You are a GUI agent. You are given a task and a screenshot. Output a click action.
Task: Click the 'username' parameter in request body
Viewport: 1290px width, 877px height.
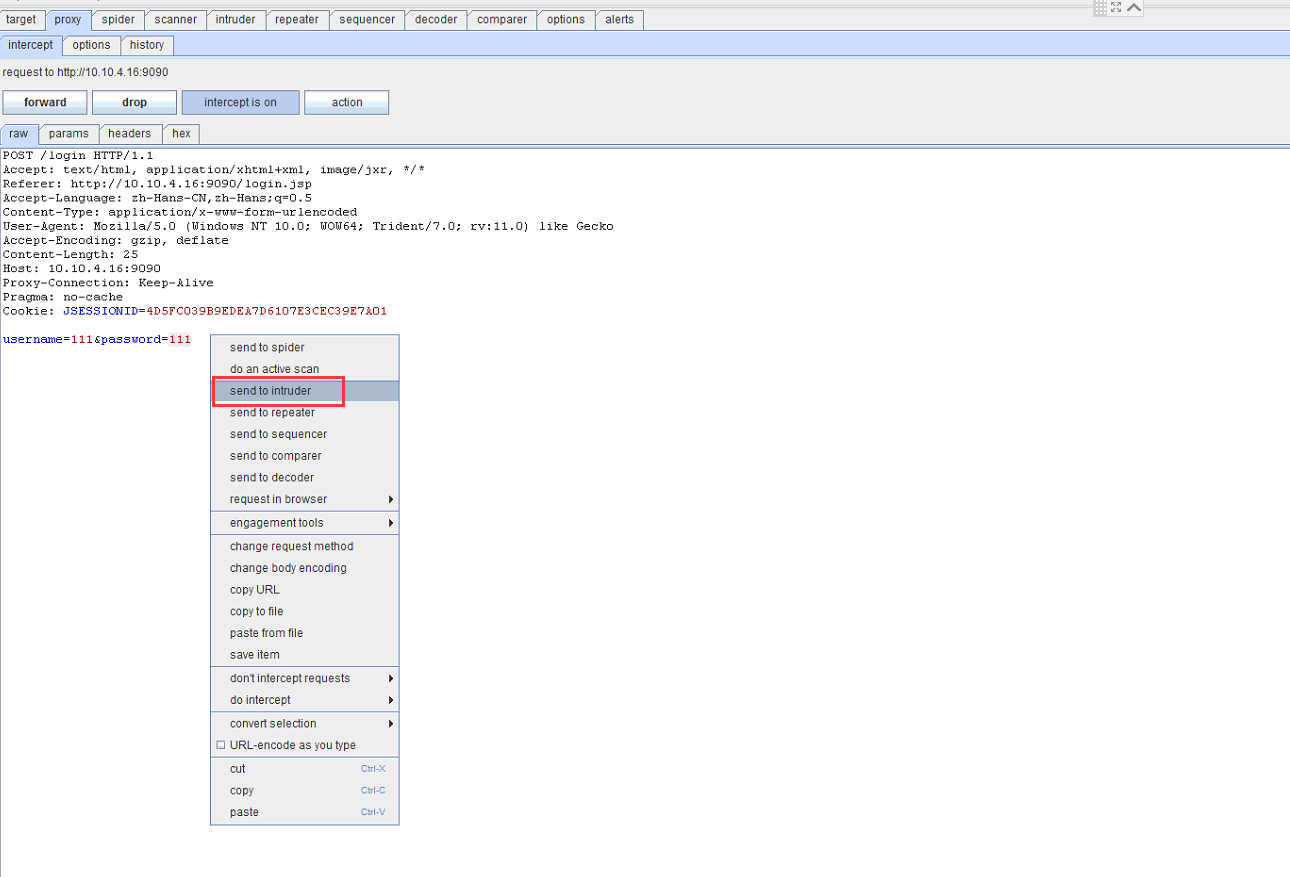pyautogui.click(x=32, y=340)
